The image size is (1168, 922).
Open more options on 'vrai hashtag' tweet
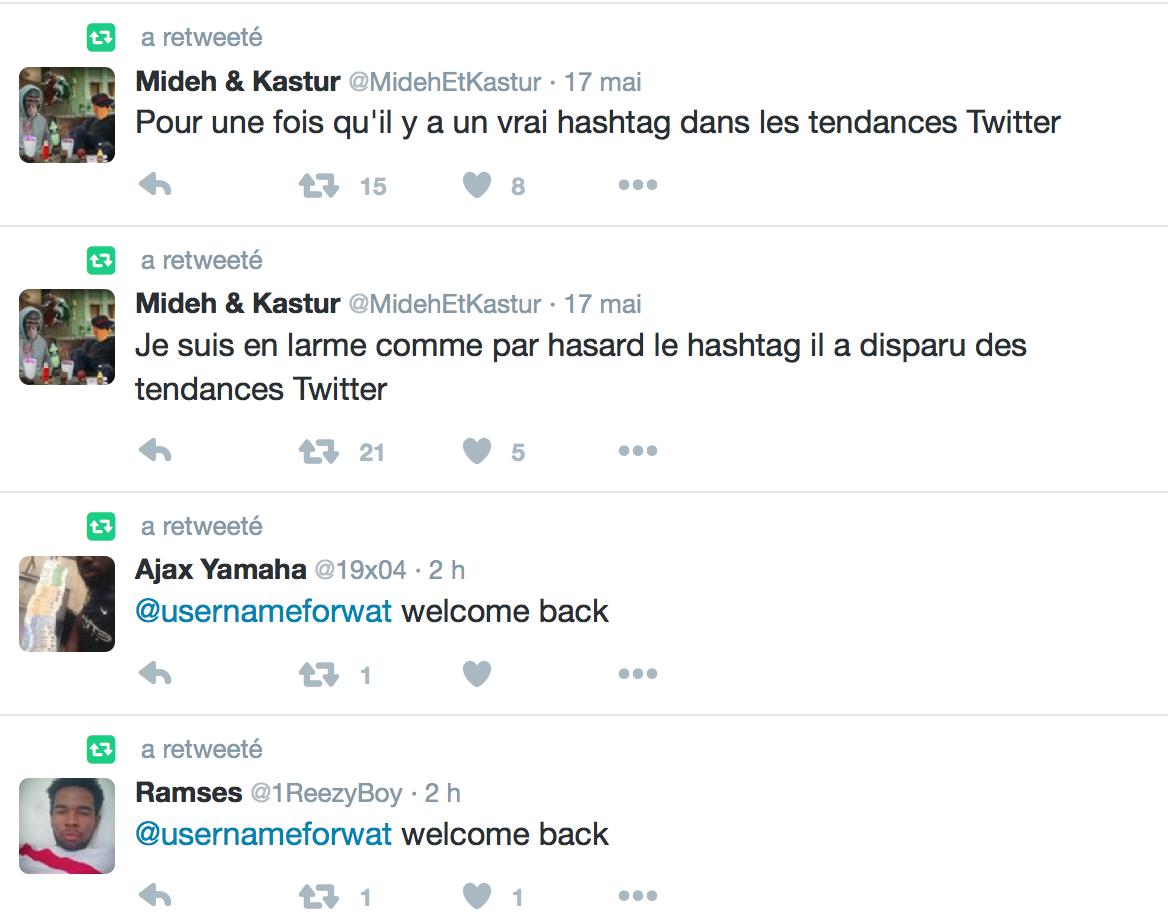pyautogui.click(x=637, y=185)
